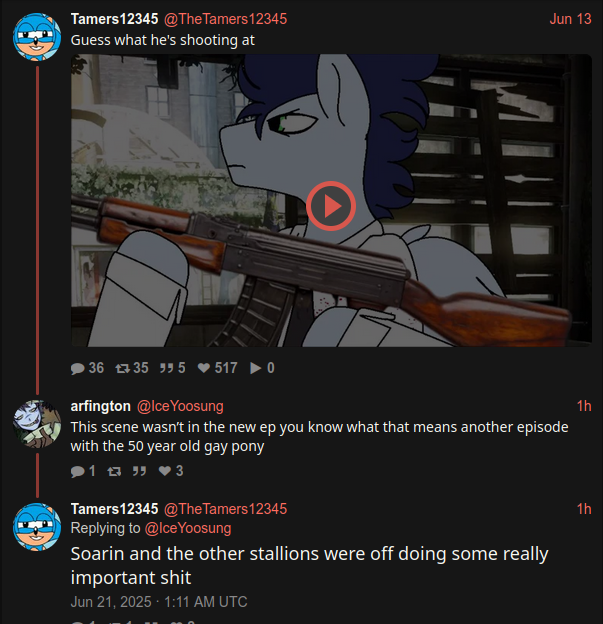Click the retweet icon showing 35
Image resolution: width=603 pixels, height=624 pixels.
(122, 369)
